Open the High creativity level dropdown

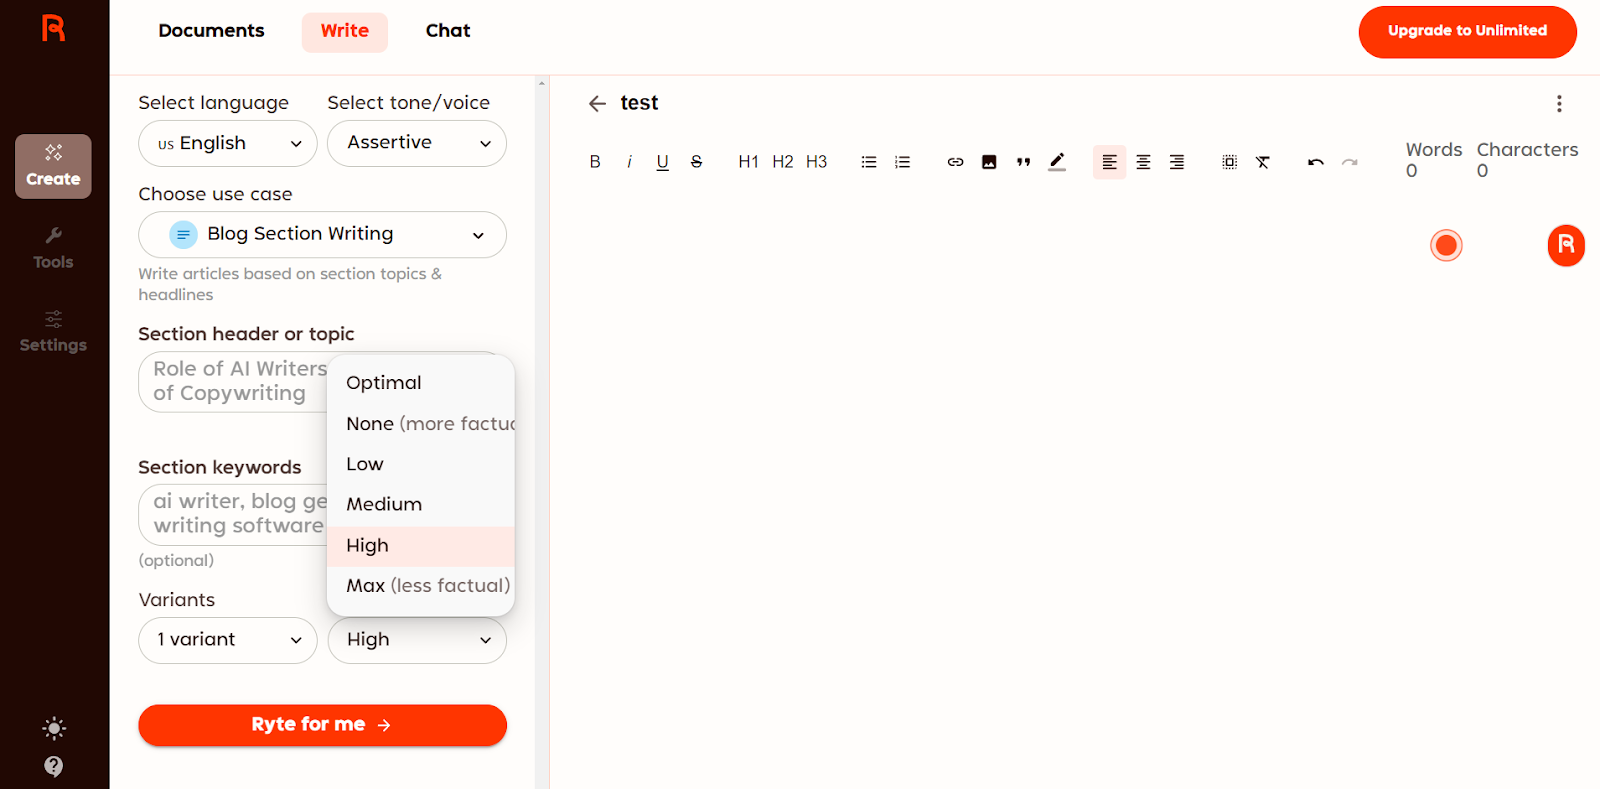click(x=417, y=640)
